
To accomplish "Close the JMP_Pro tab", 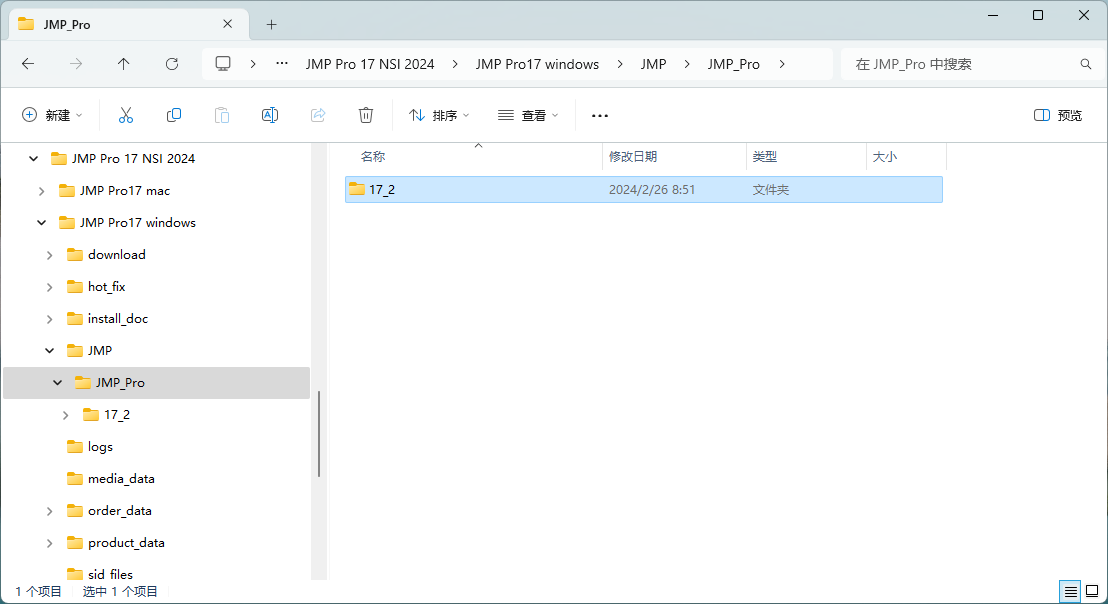I will pyautogui.click(x=228, y=24).
